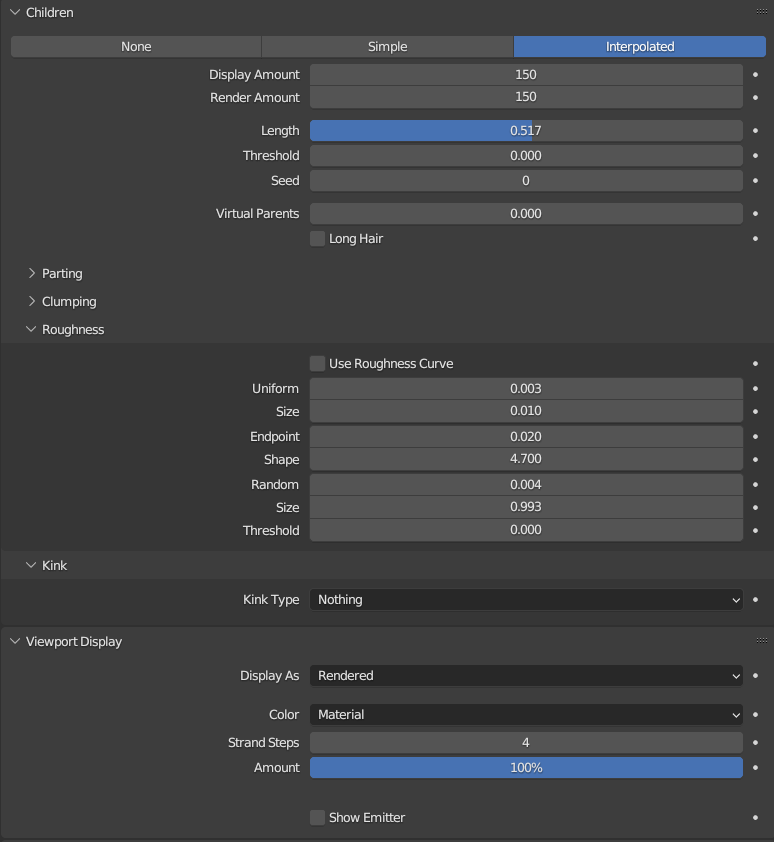
Task: Click the Seed value field
Action: [526, 181]
